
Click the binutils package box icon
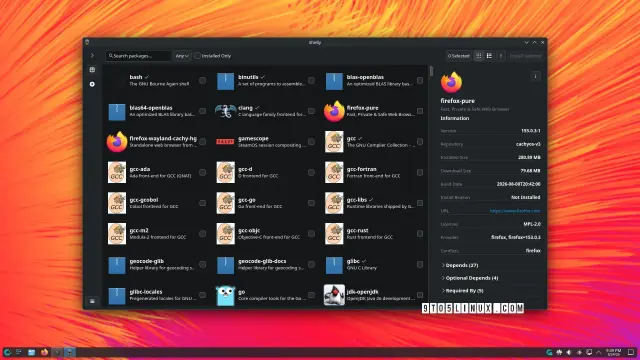pyautogui.click(x=225, y=81)
